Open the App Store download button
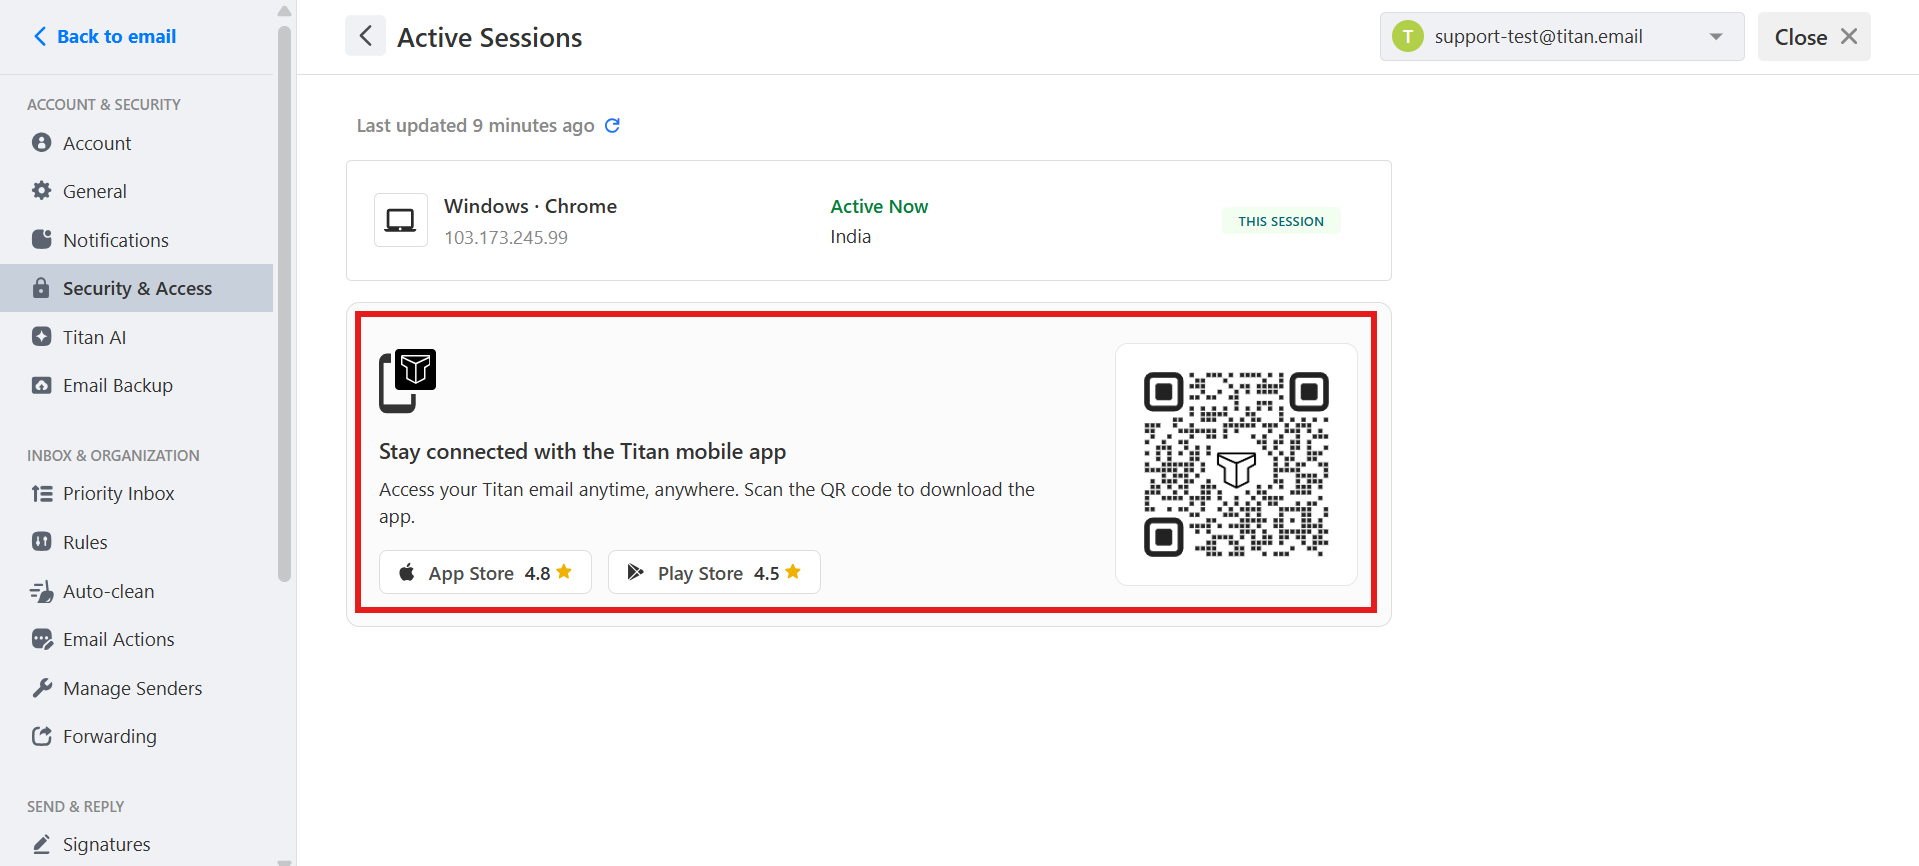Viewport: 1919px width, 866px height. click(485, 572)
